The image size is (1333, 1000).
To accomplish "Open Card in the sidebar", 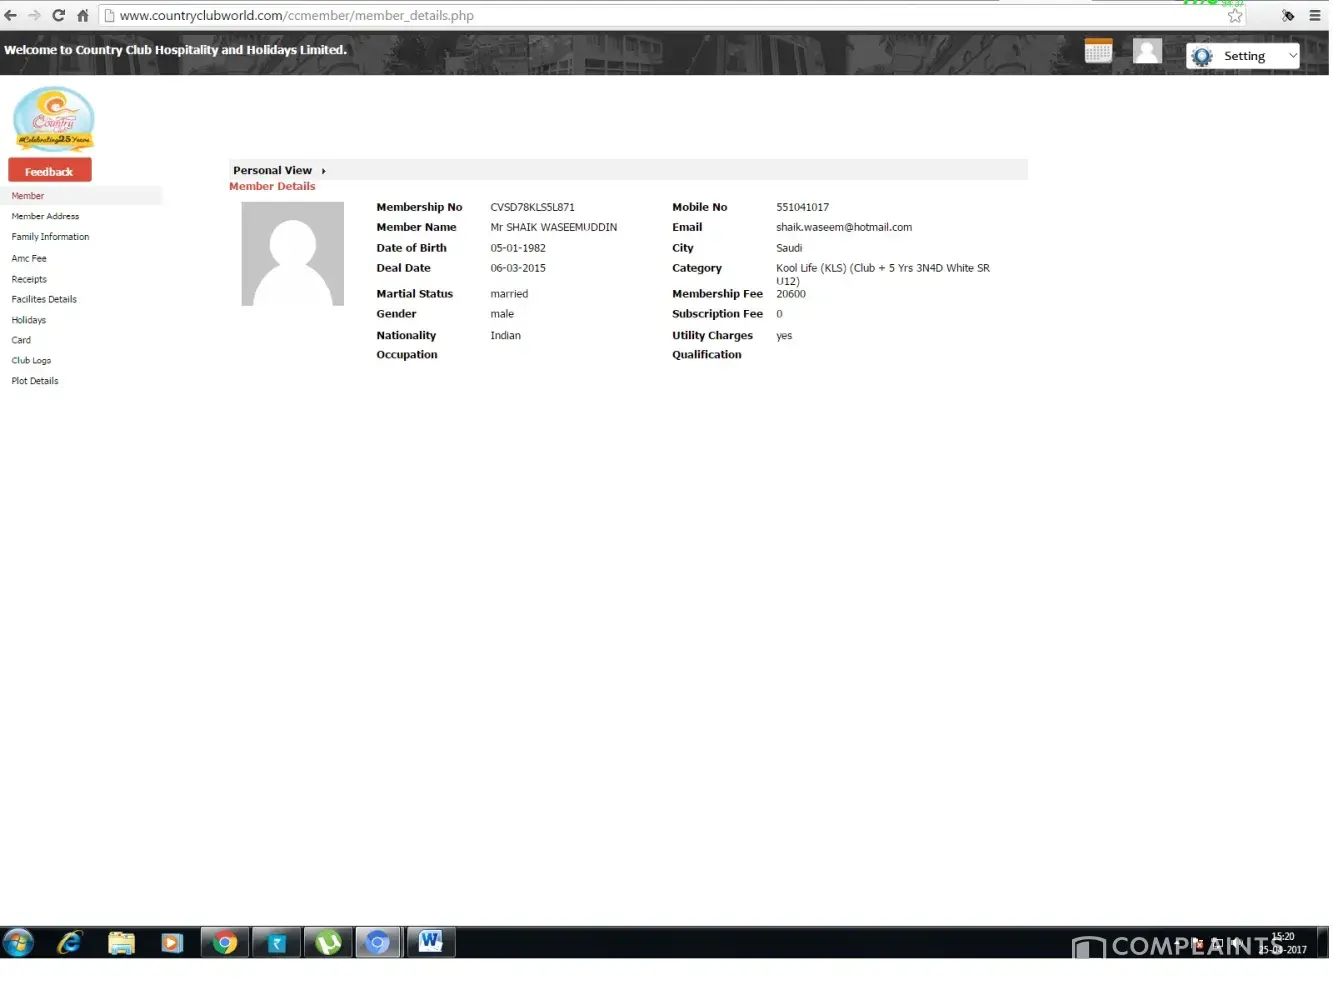I will [x=21, y=340].
